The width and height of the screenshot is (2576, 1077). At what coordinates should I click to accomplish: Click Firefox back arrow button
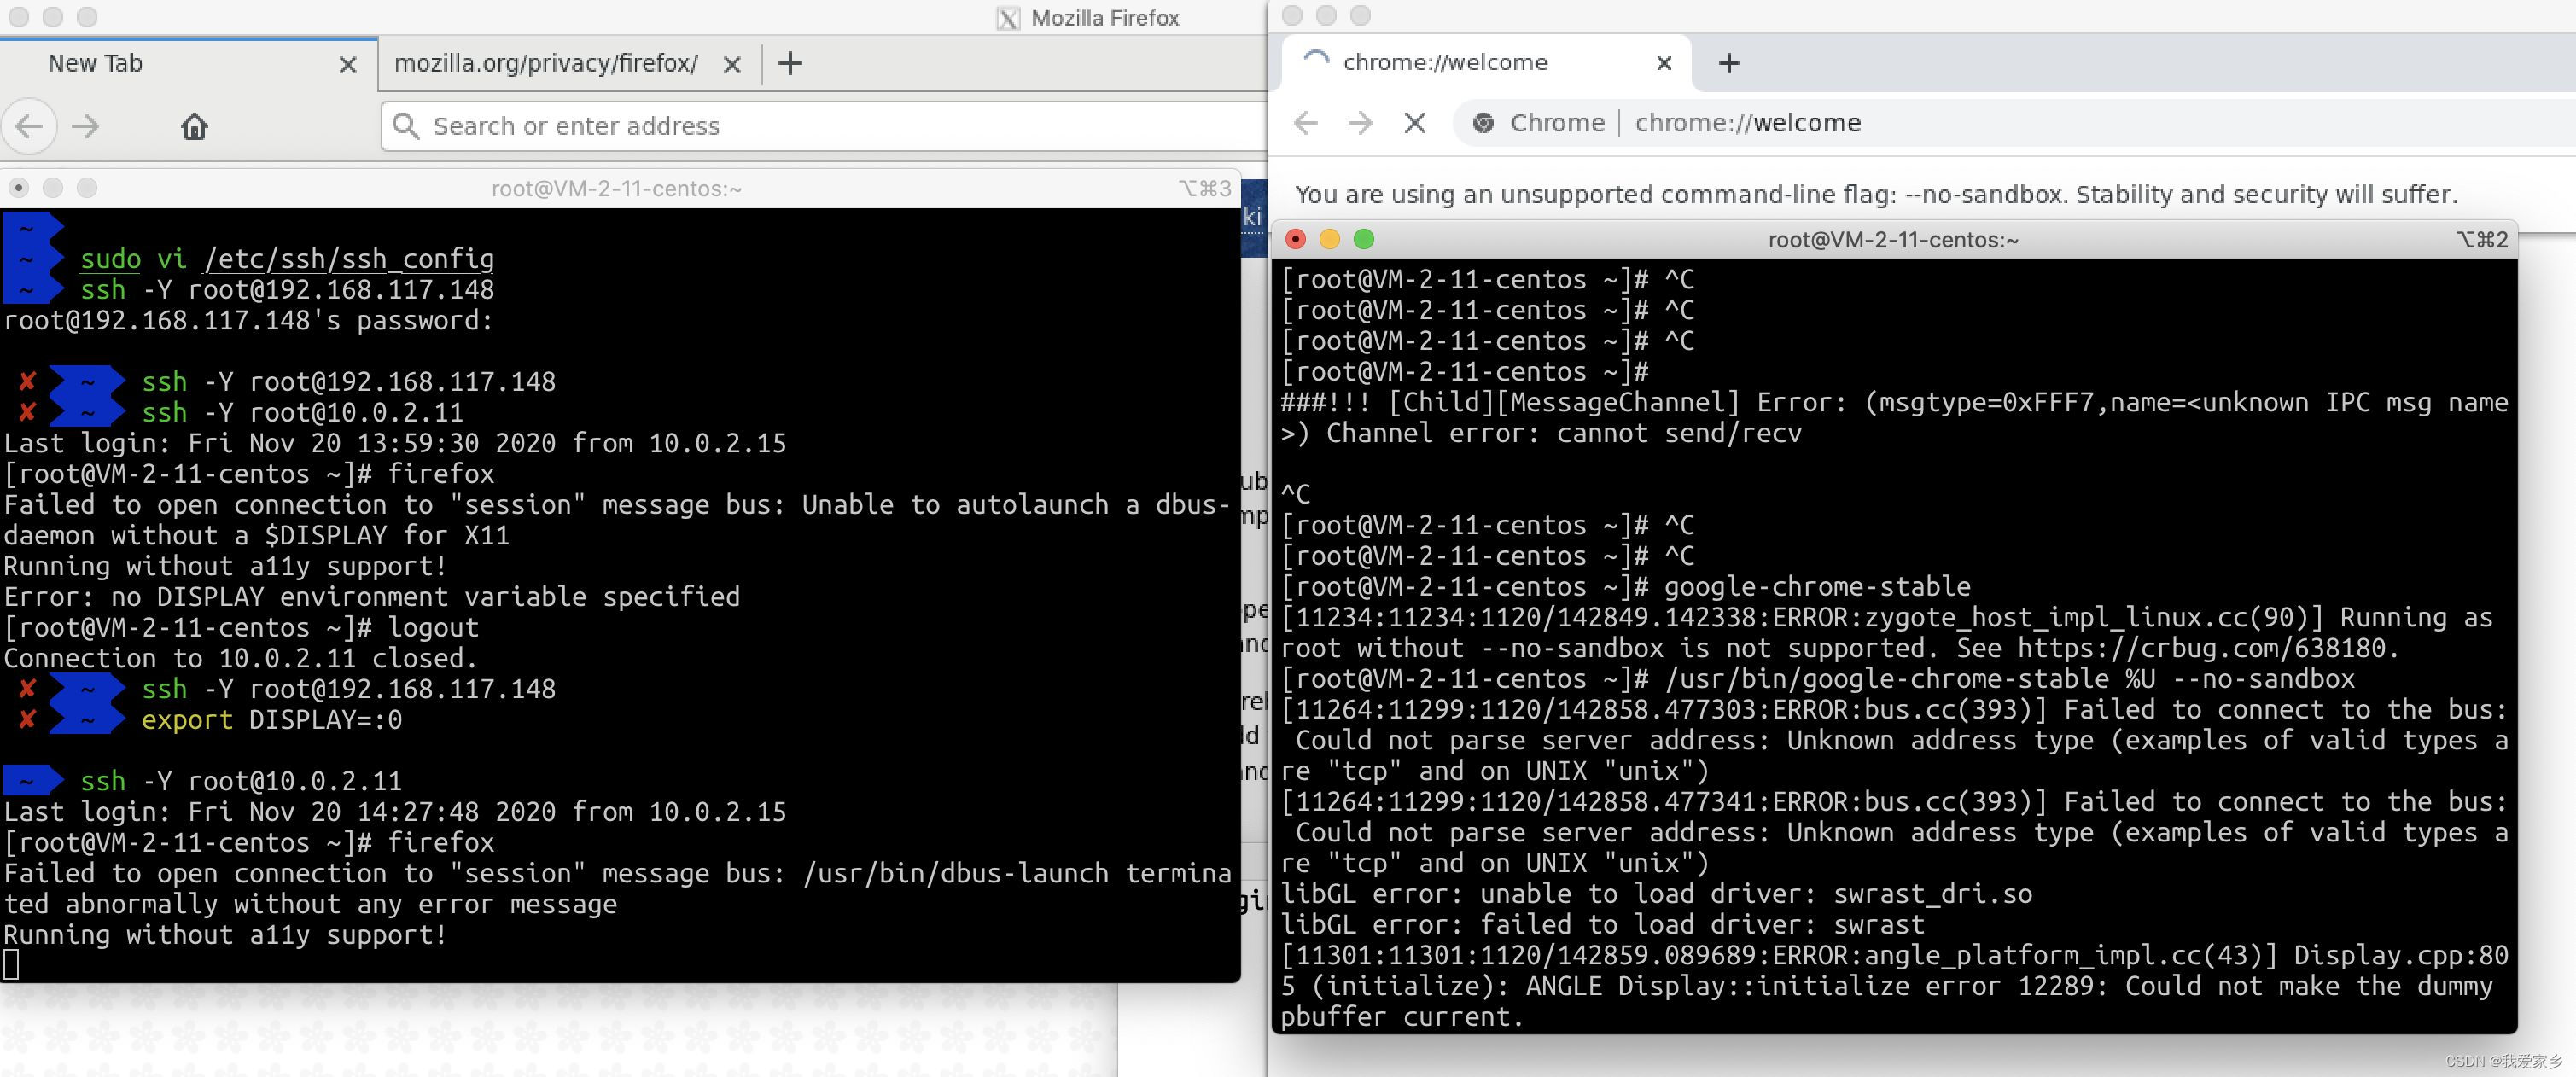(29, 126)
